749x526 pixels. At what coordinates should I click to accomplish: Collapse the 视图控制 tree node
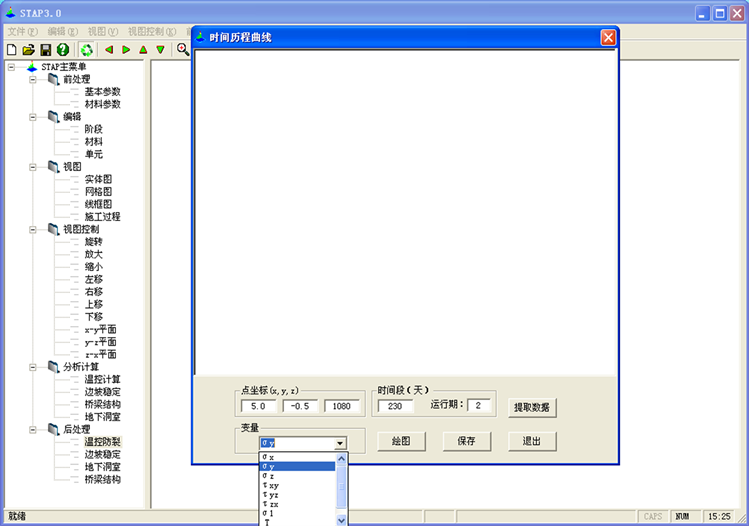[32, 229]
